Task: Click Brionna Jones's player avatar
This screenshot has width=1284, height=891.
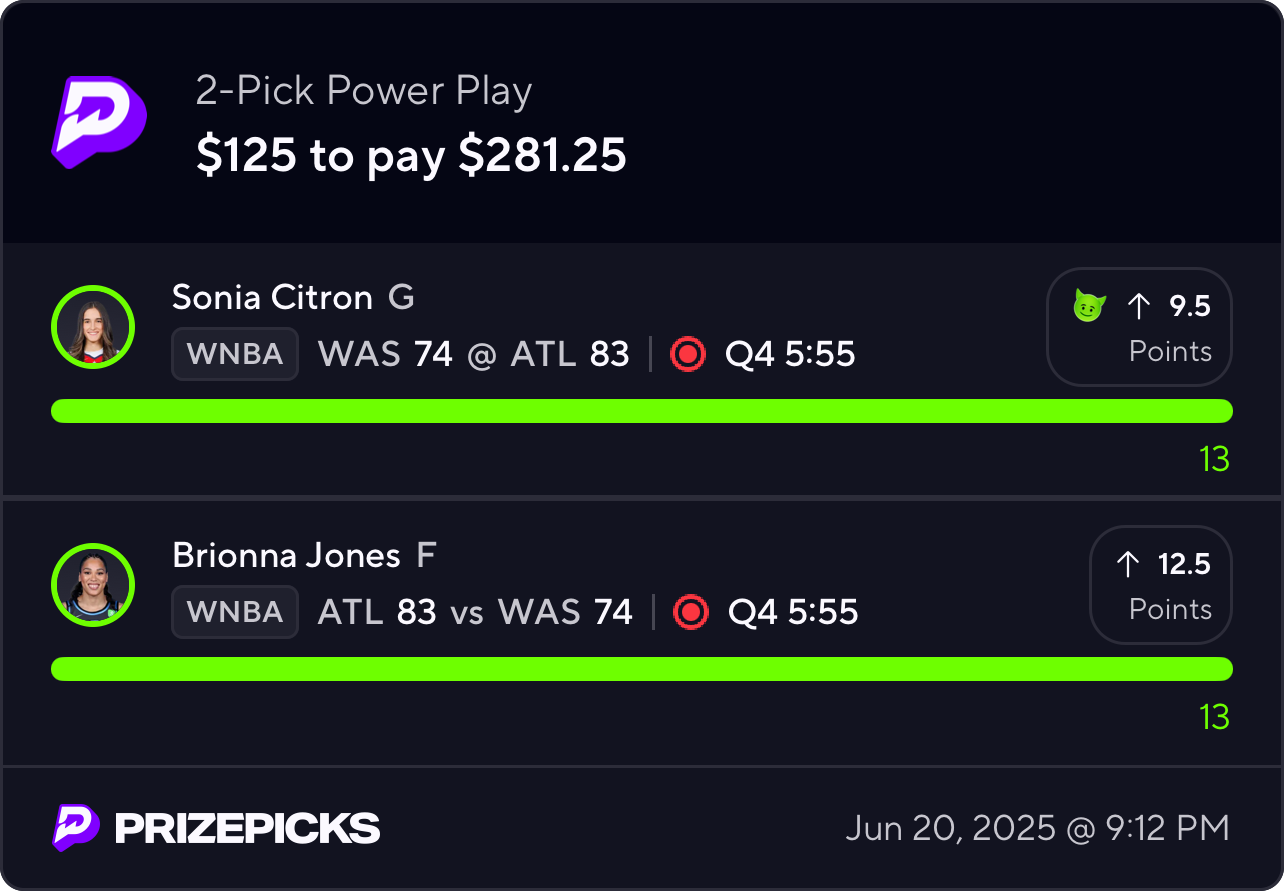Action: tap(93, 585)
